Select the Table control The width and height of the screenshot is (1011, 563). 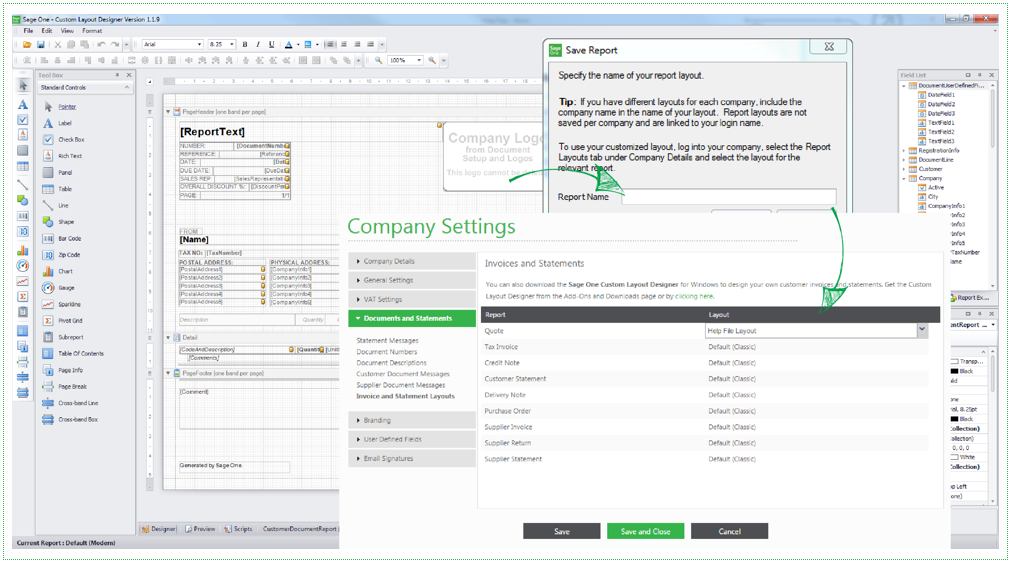57,189
